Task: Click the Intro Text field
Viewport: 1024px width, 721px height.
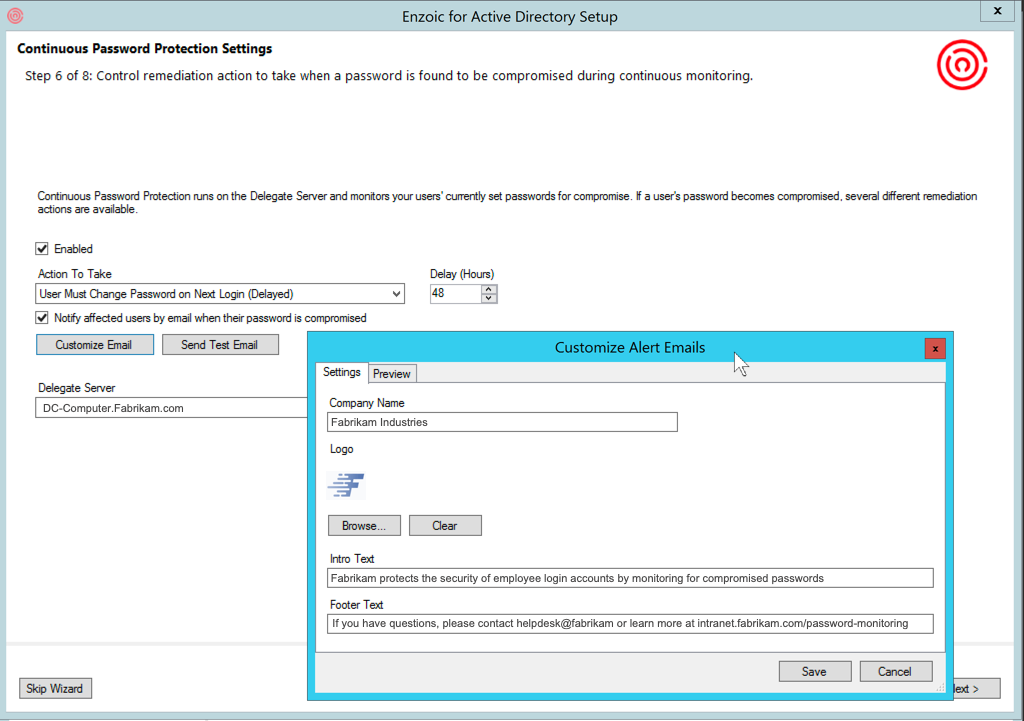Action: coord(630,578)
